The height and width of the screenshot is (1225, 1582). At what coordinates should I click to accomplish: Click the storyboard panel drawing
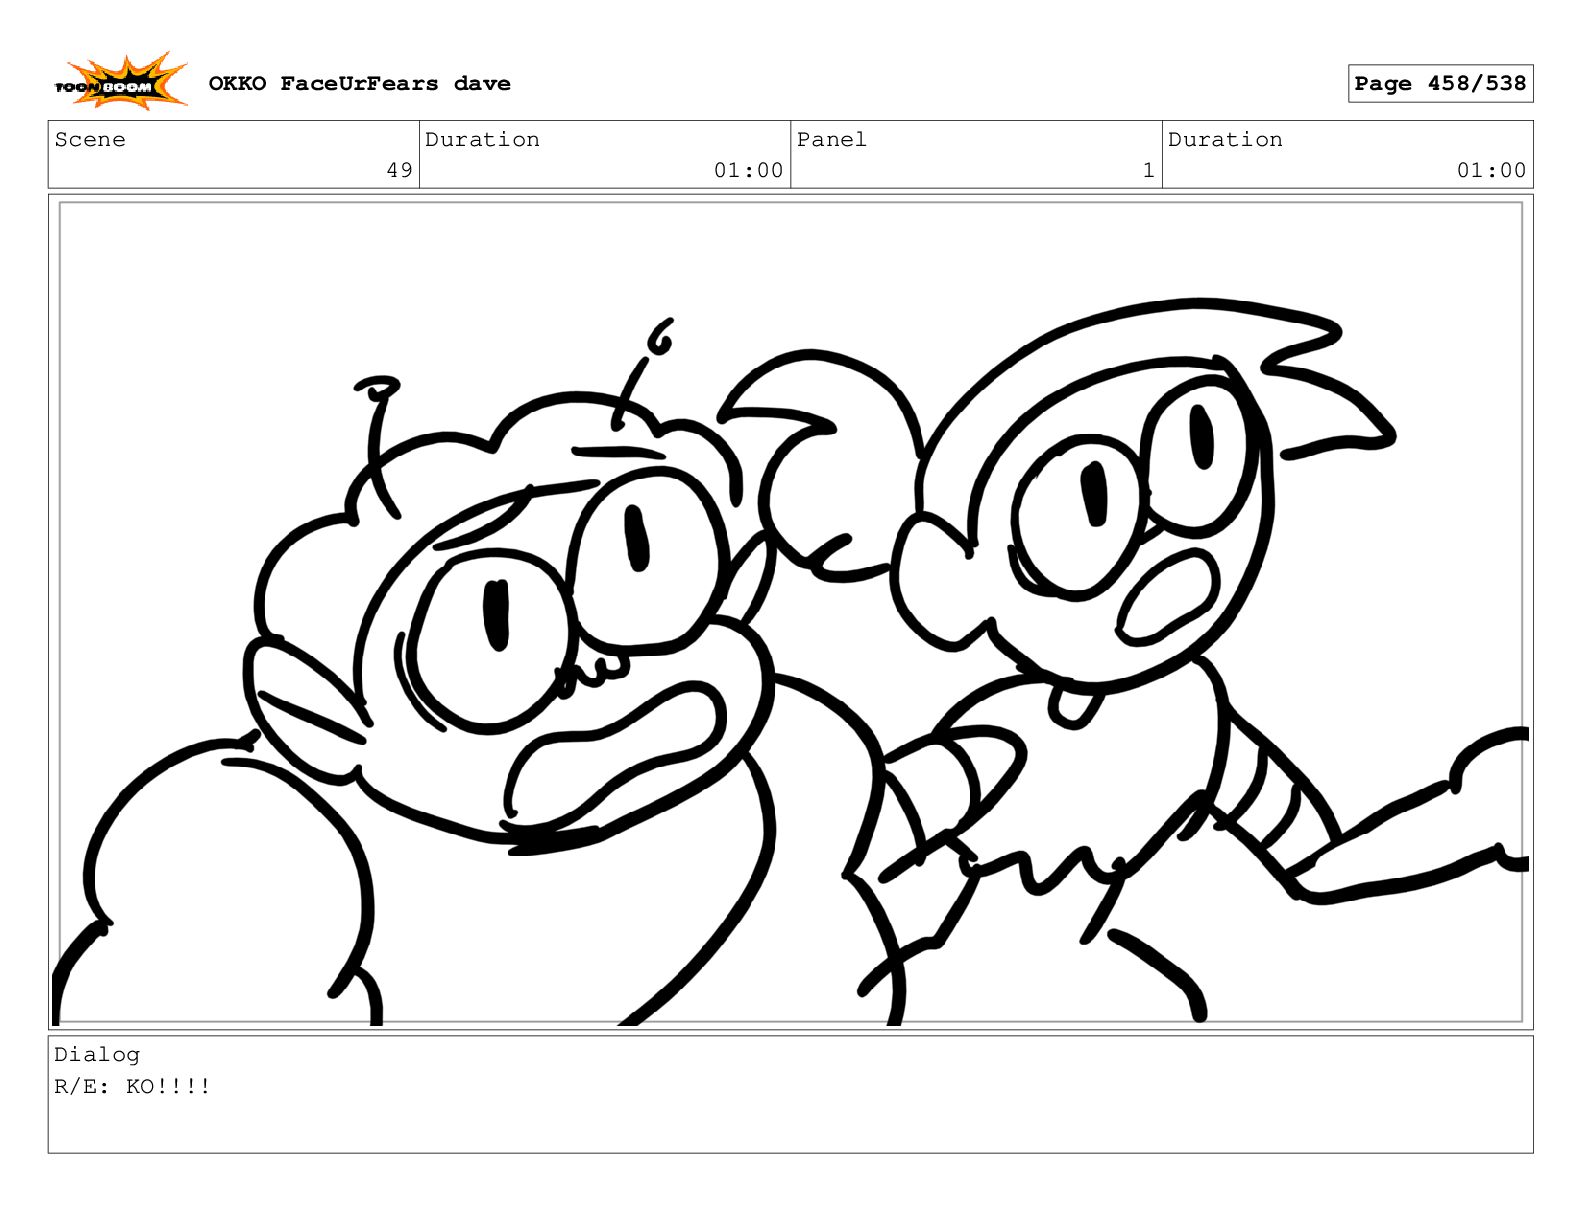click(x=790, y=612)
